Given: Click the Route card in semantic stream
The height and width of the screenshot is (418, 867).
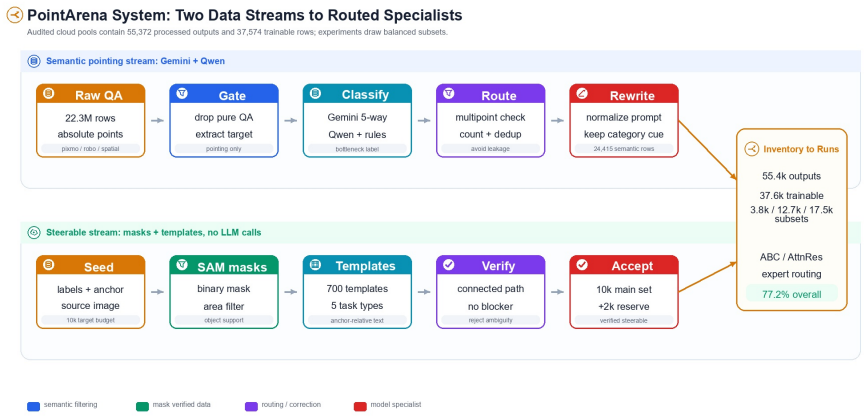Looking at the screenshot, I should pos(490,121).
